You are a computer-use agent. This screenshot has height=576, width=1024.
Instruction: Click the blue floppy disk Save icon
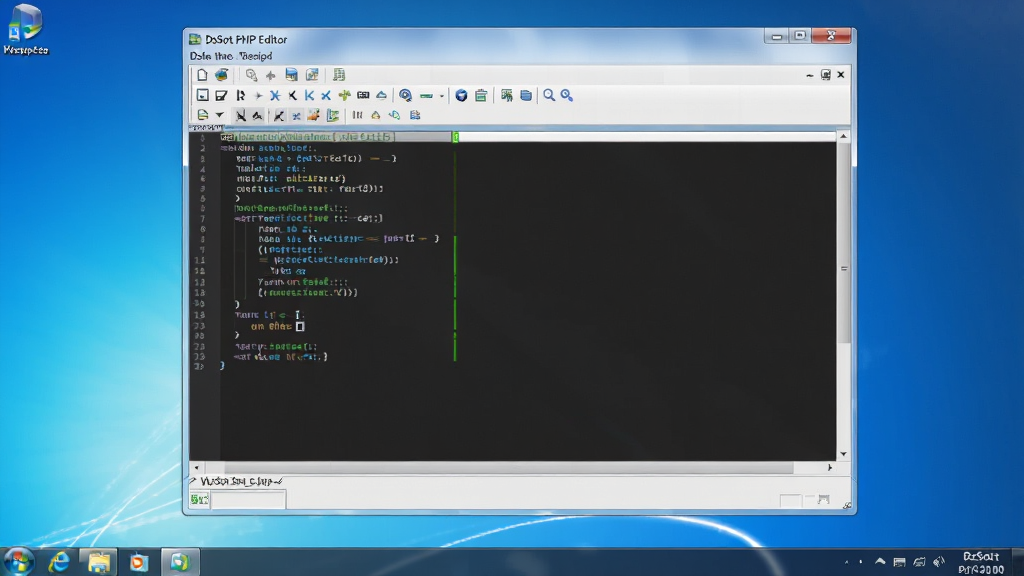291,75
